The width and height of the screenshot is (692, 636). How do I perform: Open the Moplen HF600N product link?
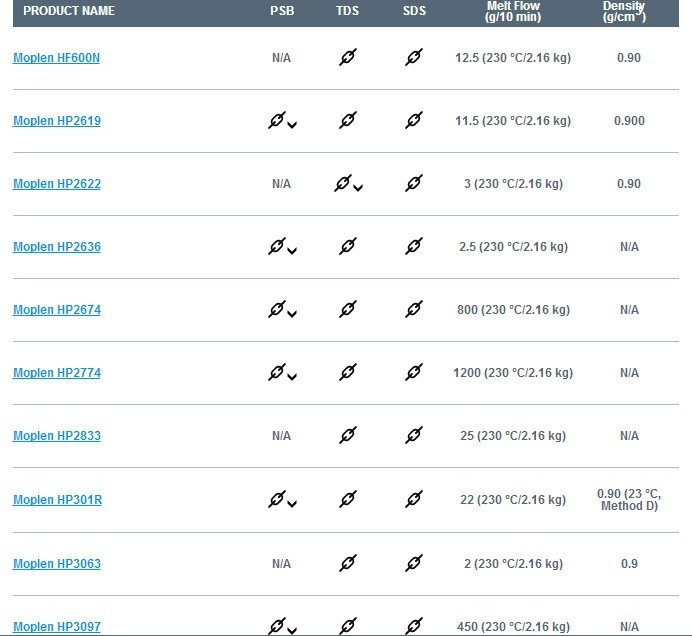[x=56, y=58]
